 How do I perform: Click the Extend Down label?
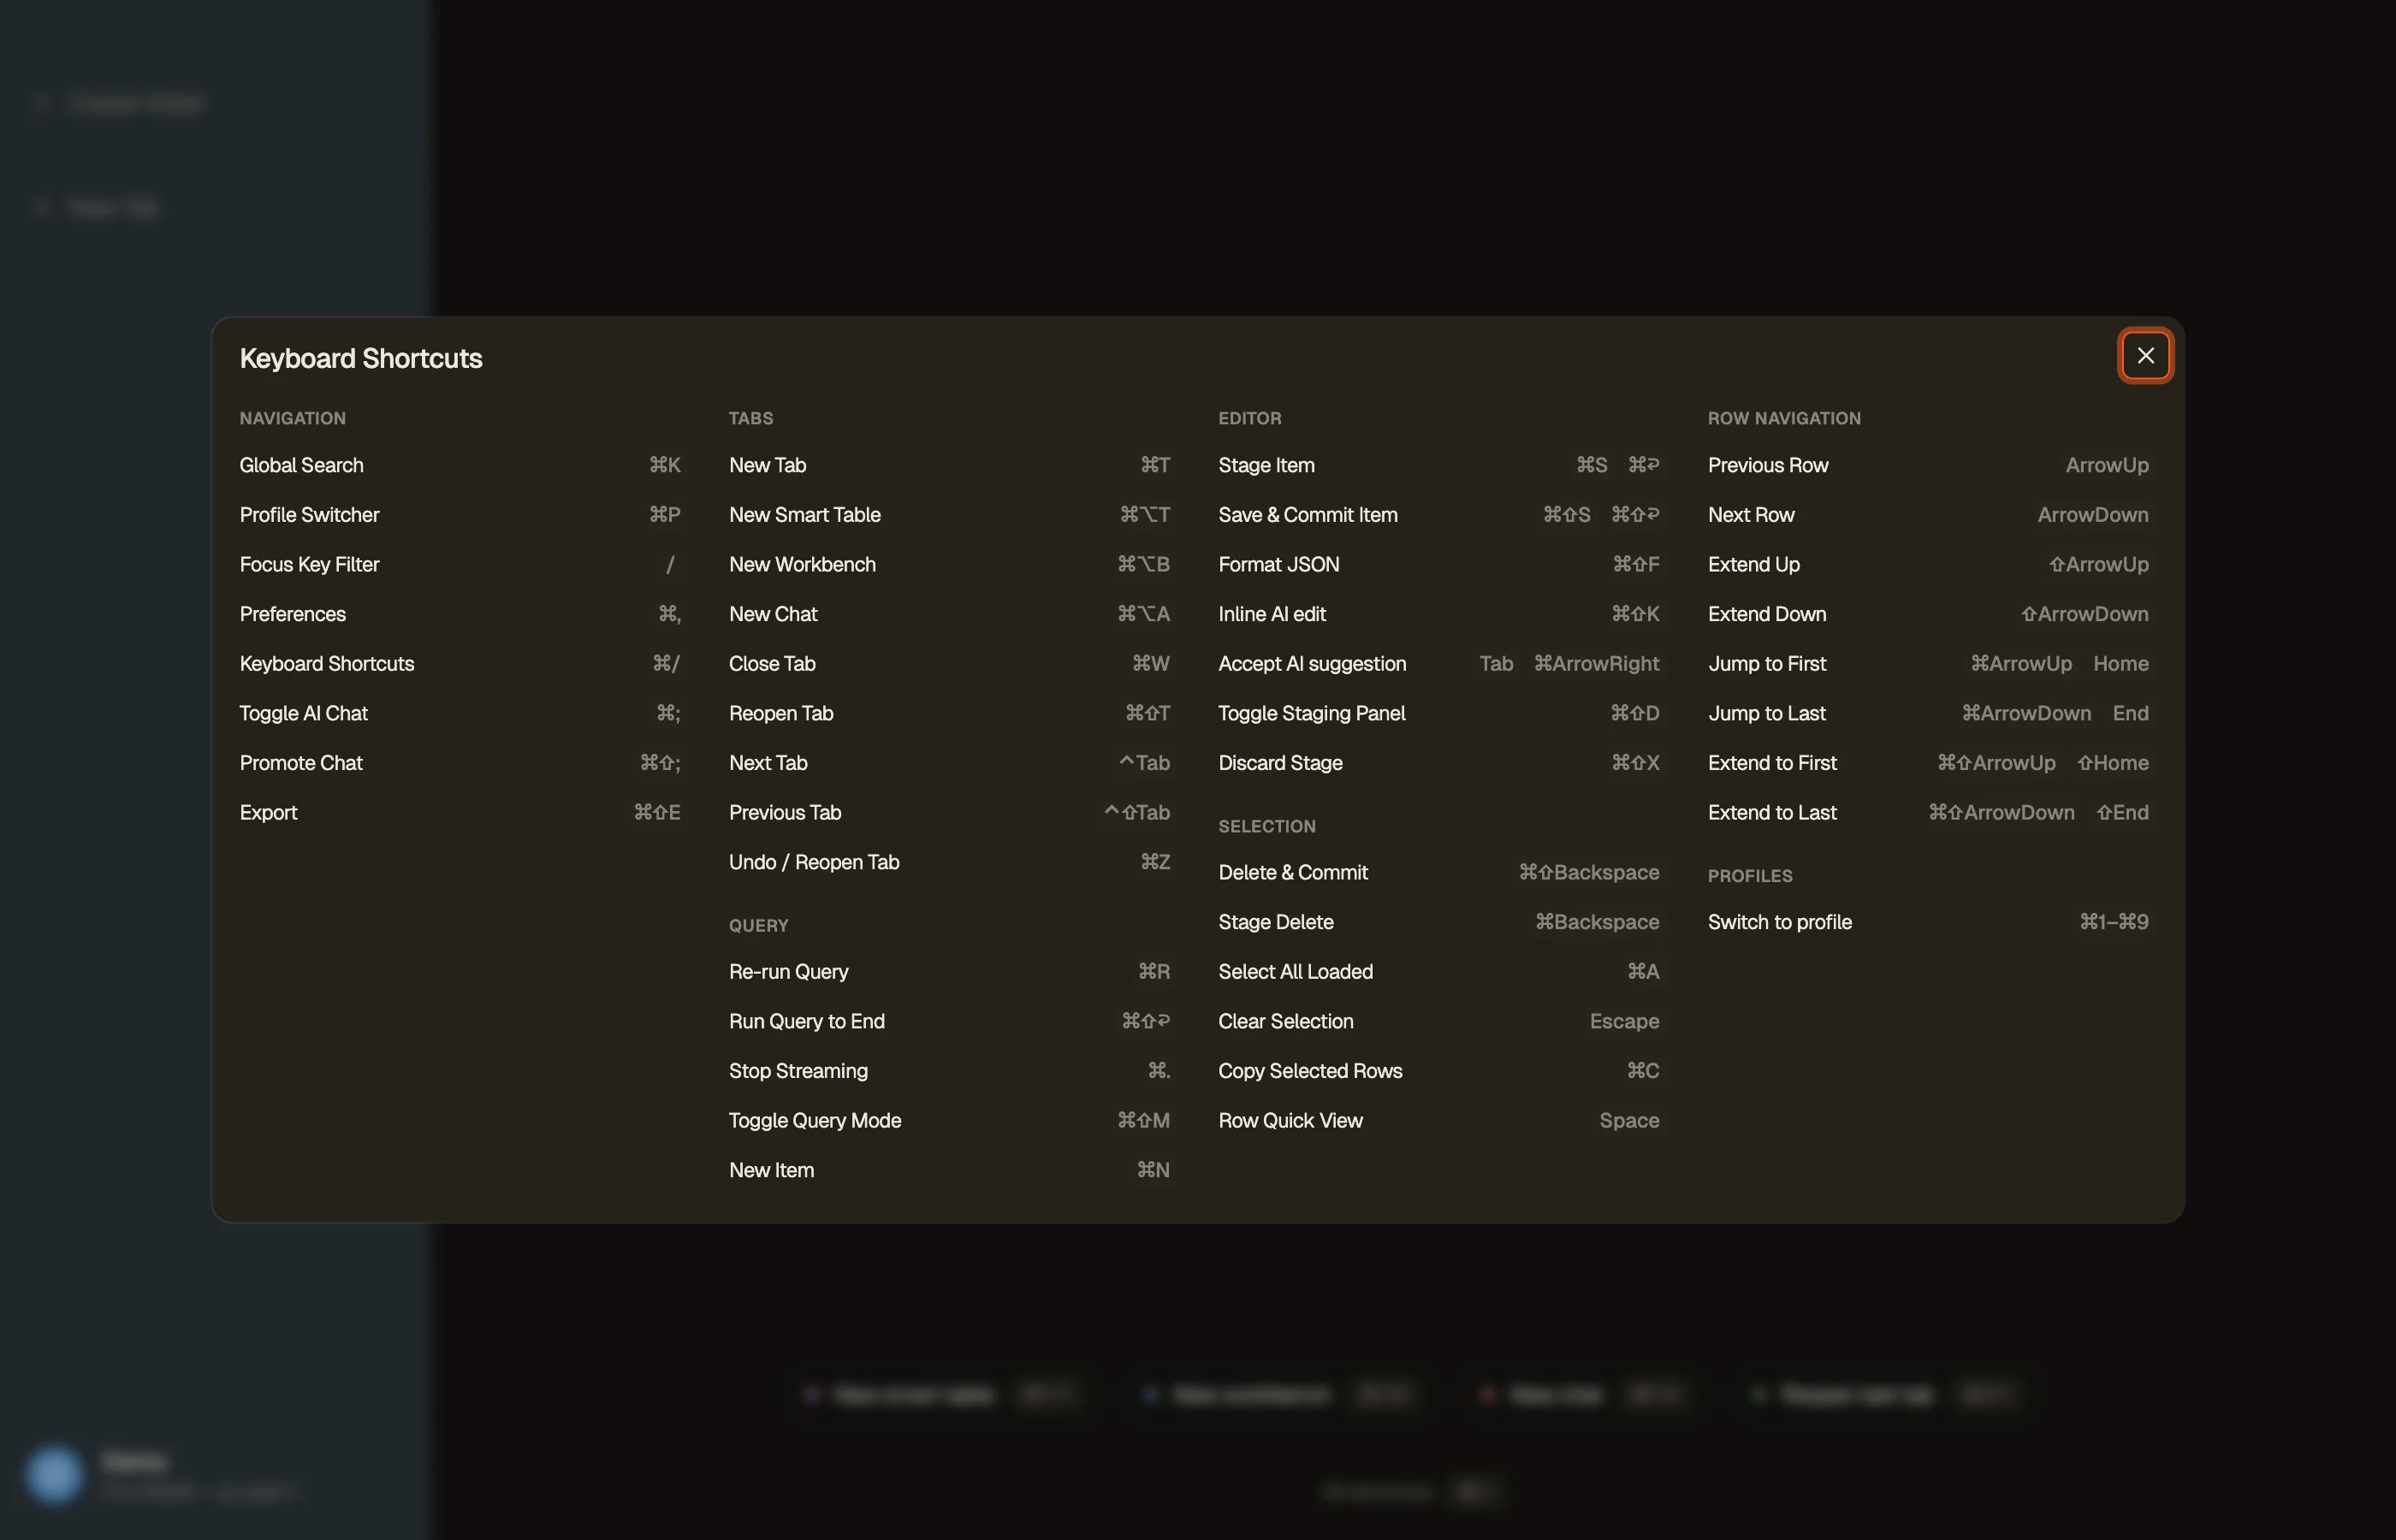[x=1767, y=614]
